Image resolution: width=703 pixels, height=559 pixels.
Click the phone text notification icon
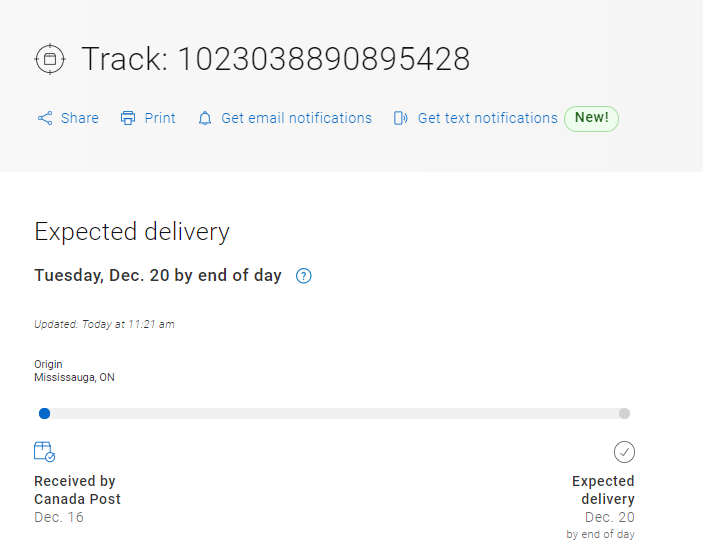(x=401, y=118)
